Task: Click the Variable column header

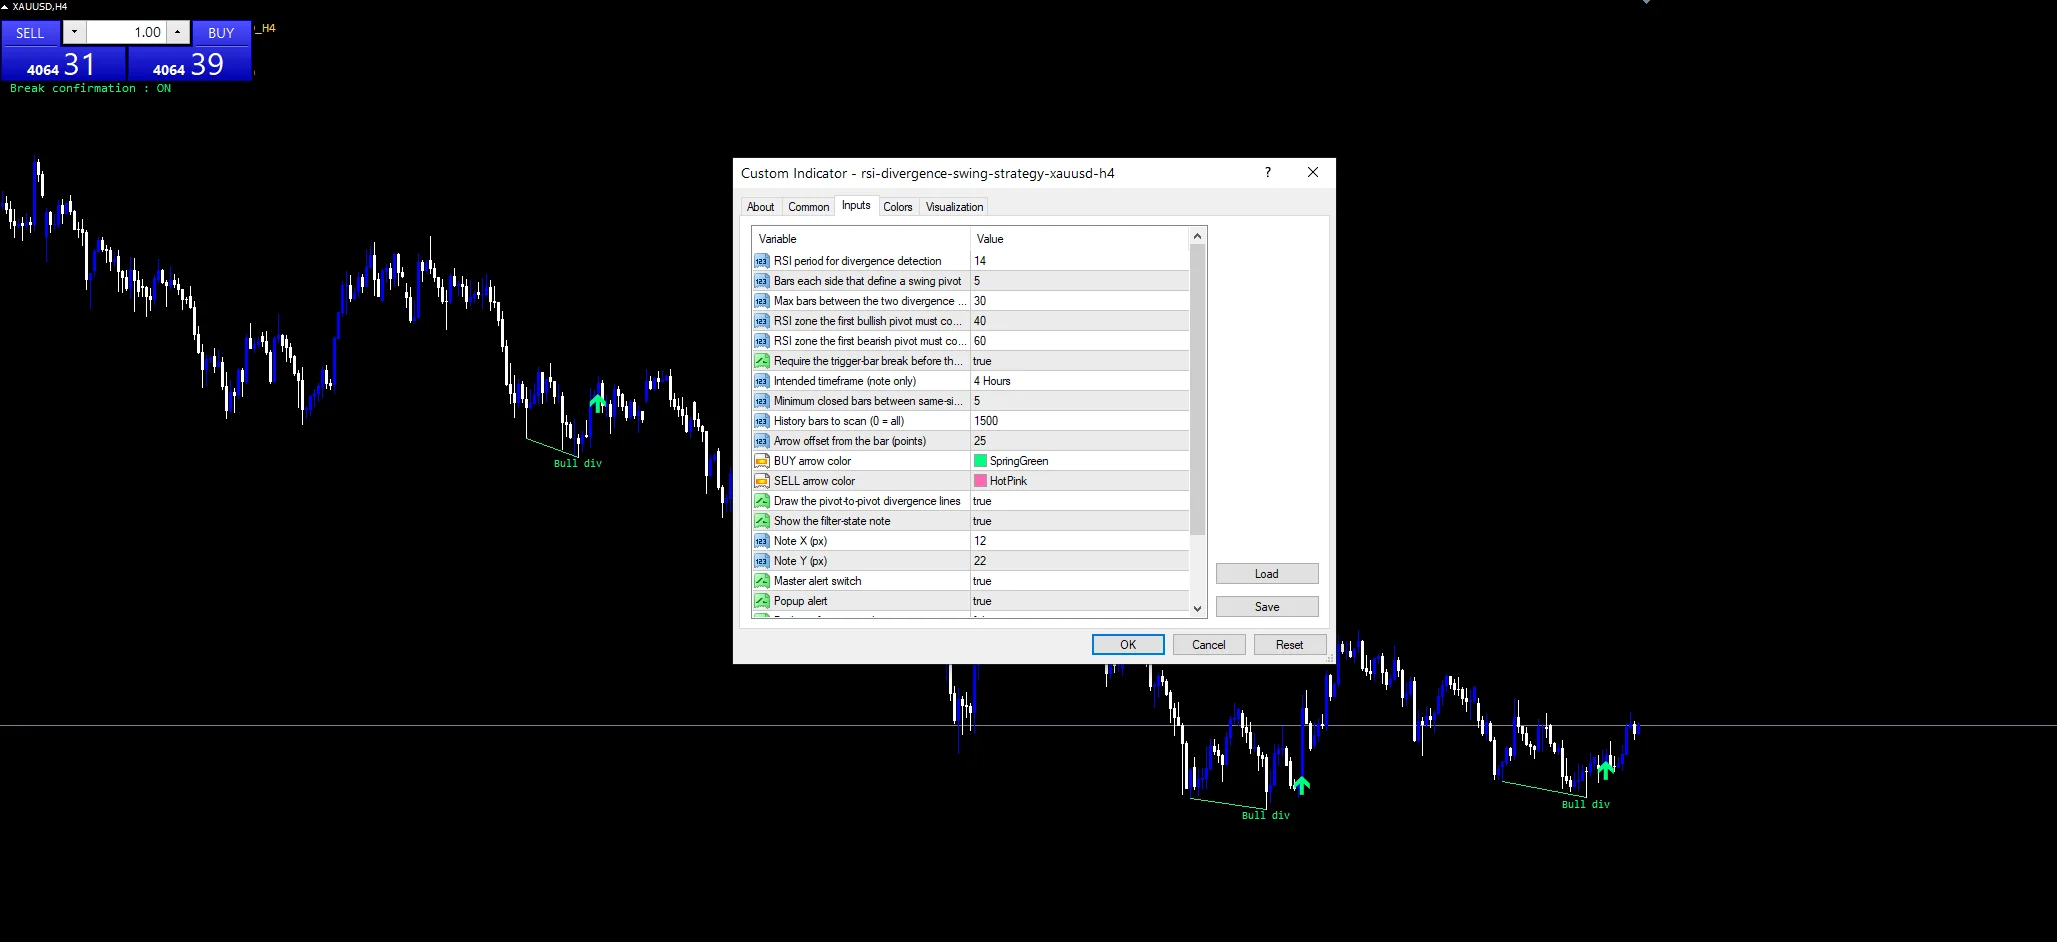Action: tap(861, 239)
